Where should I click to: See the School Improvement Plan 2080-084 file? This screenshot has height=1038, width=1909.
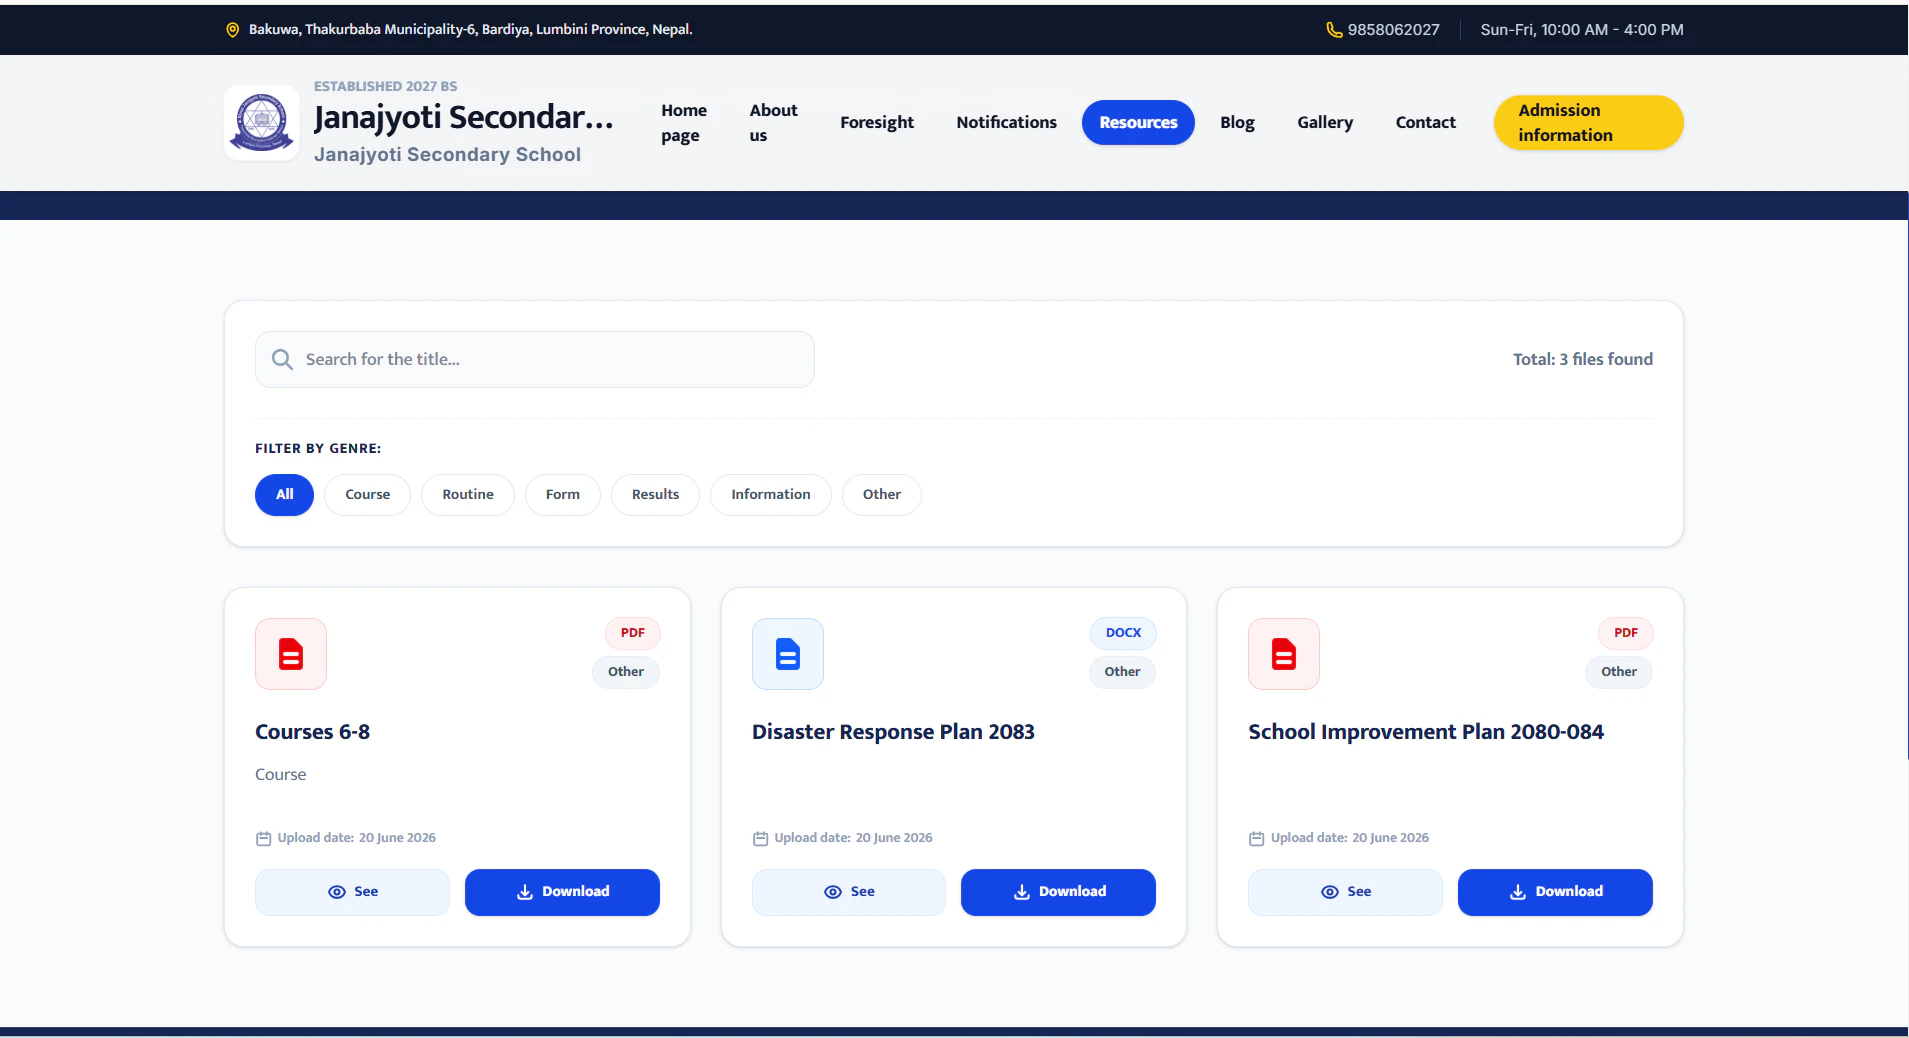pyautogui.click(x=1345, y=892)
